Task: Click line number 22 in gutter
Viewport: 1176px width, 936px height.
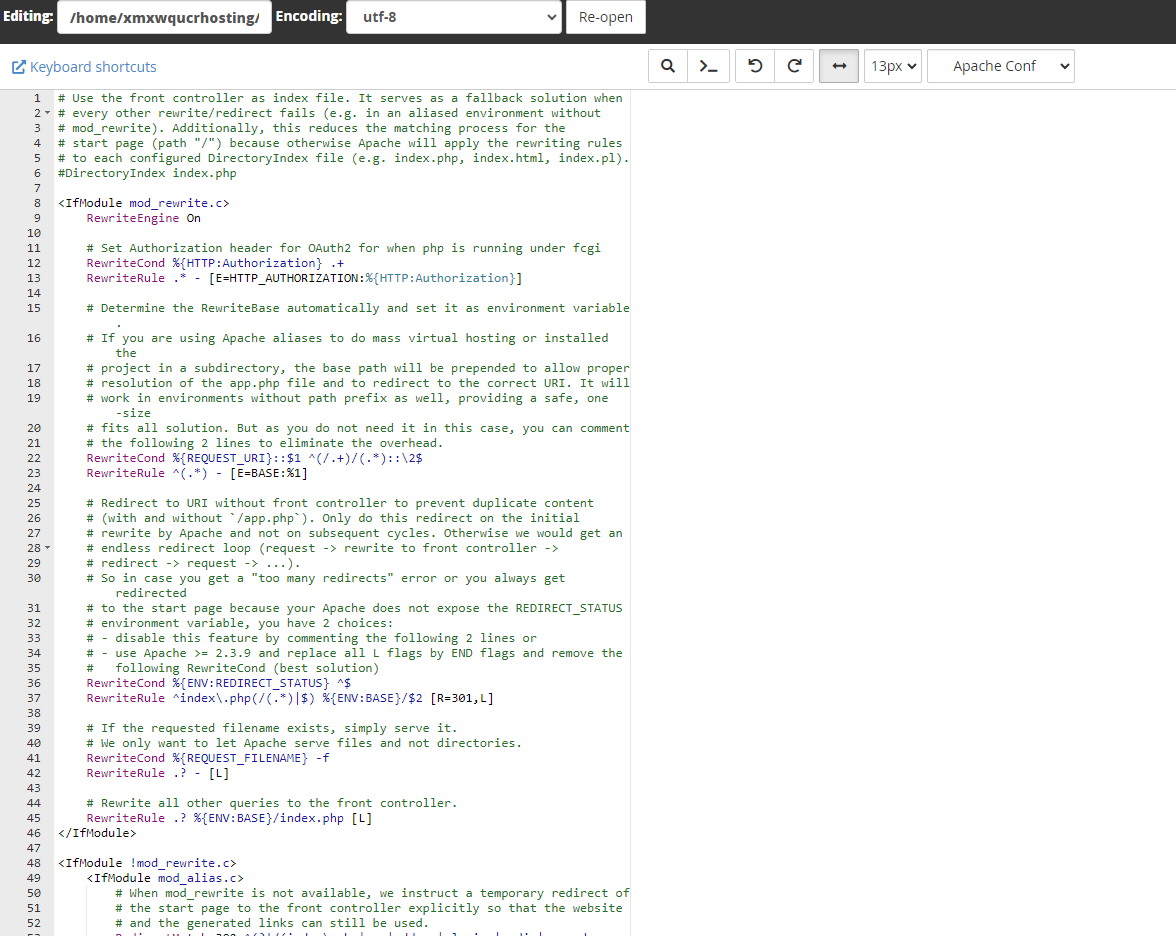Action: point(34,458)
